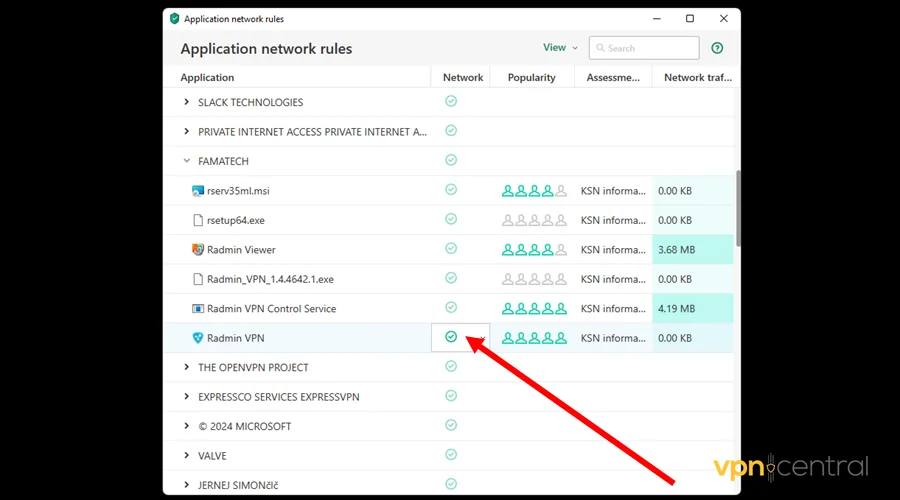Click popularity rating for Radmin VPN
This screenshot has height=500, width=900.
point(534,338)
